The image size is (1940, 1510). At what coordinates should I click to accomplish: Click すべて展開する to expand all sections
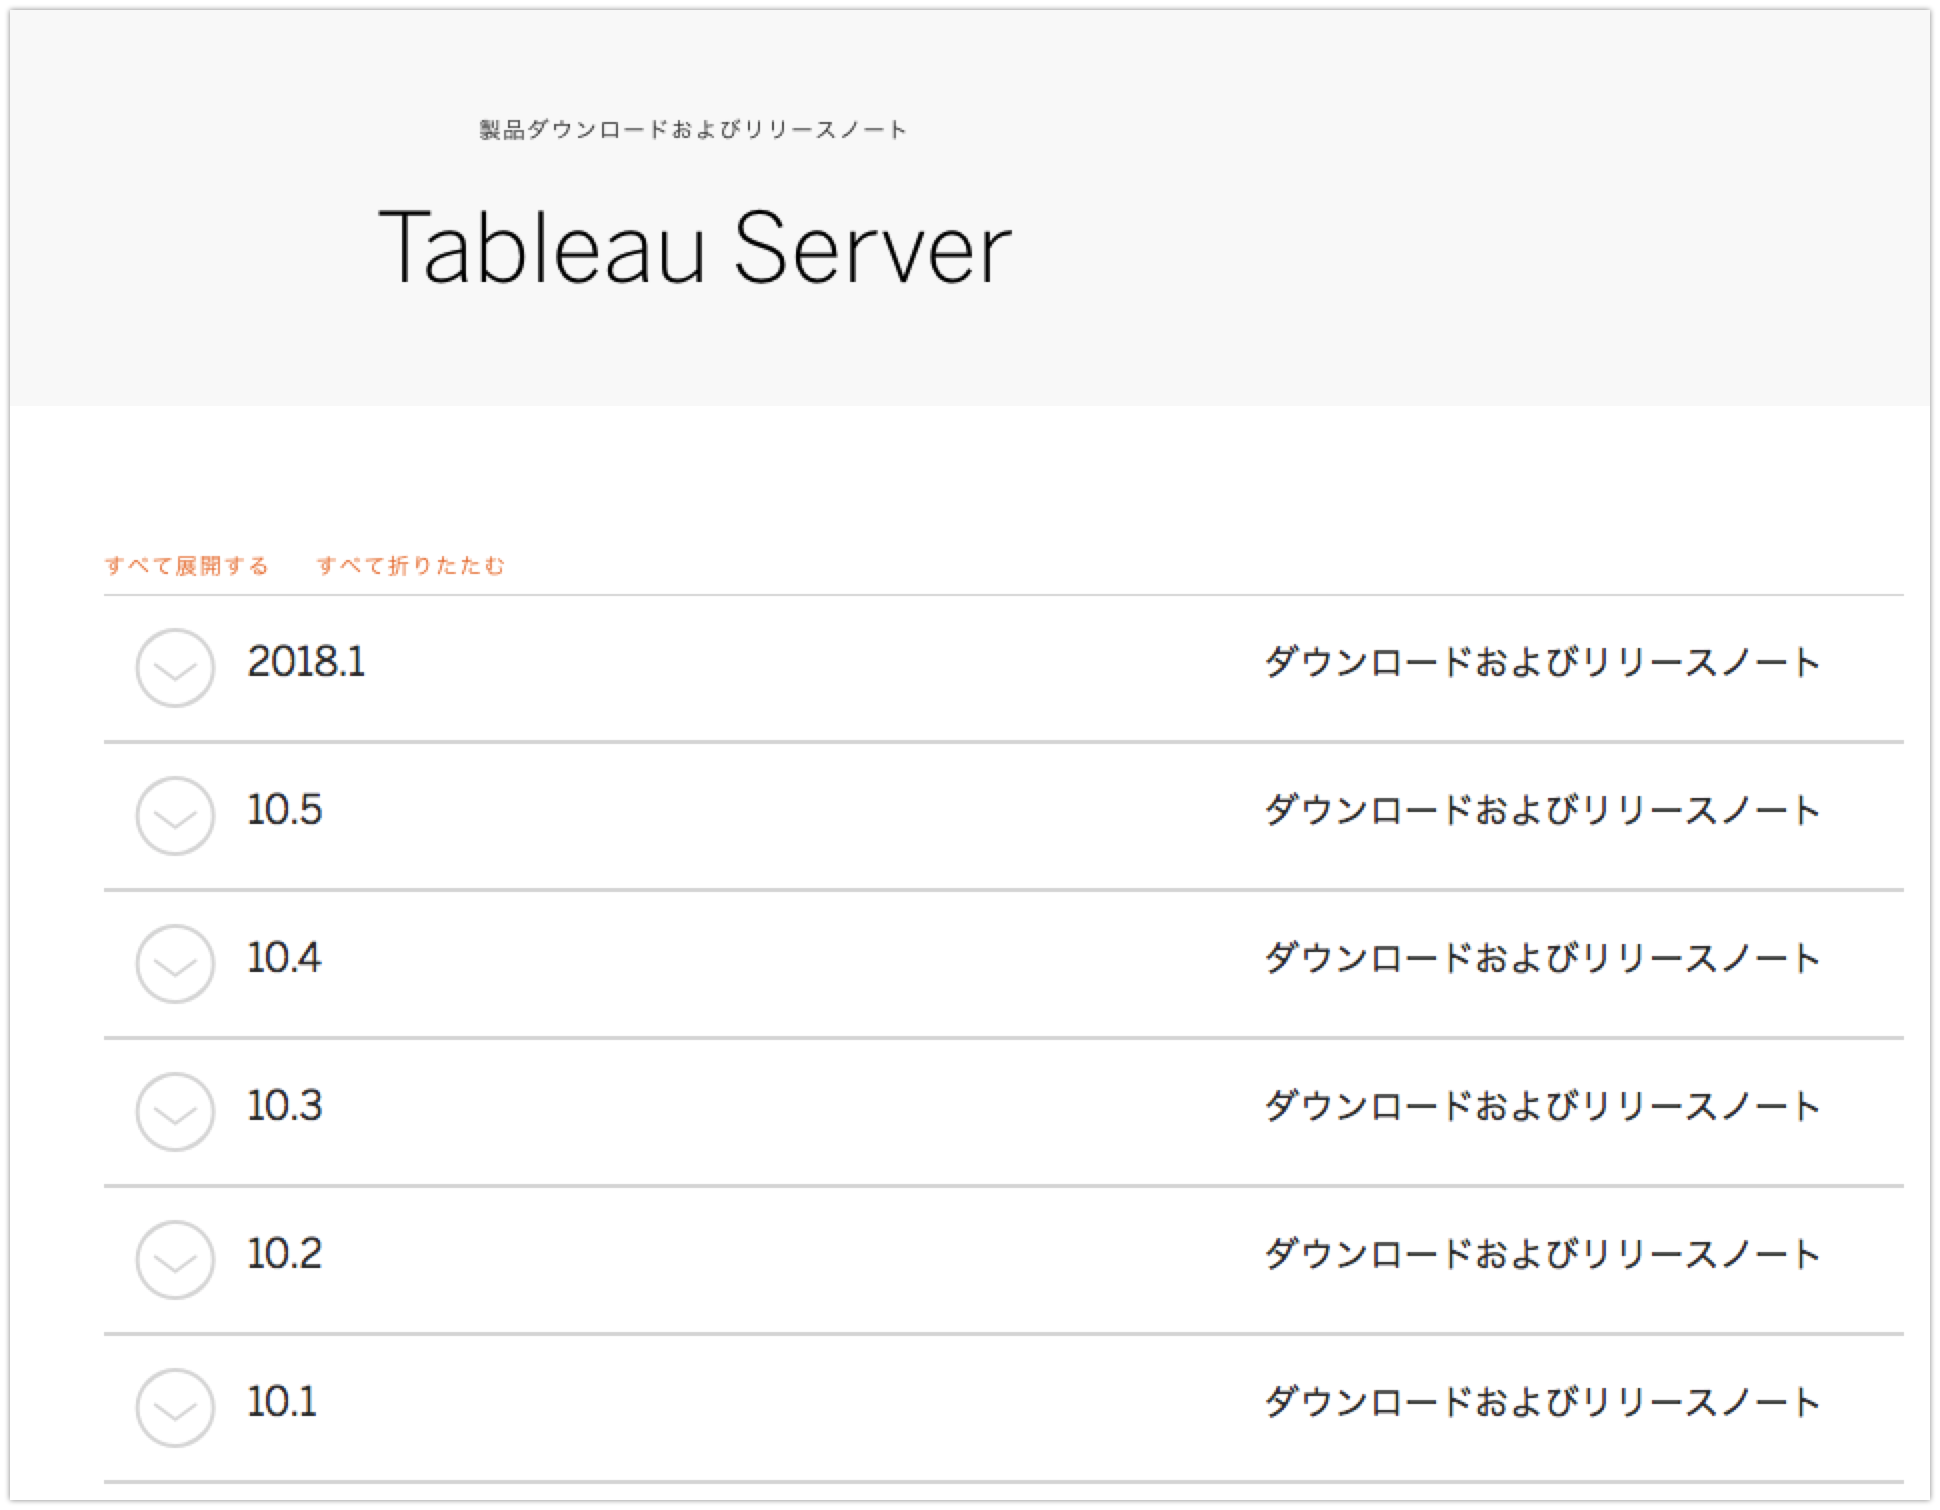click(186, 565)
